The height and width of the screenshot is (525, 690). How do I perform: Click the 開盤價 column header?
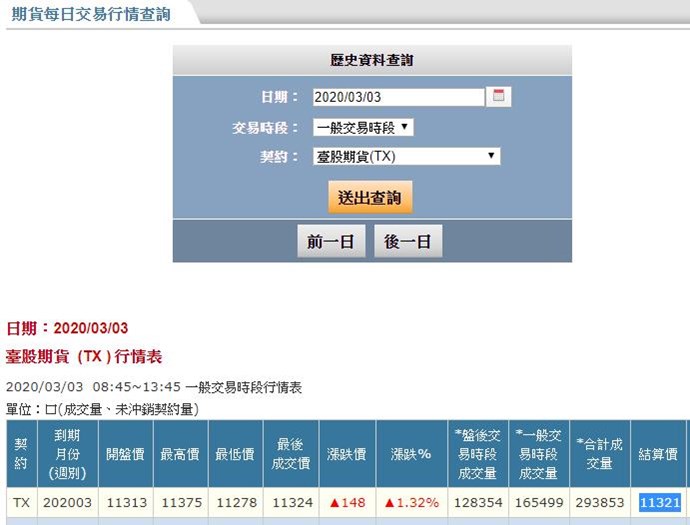click(125, 454)
